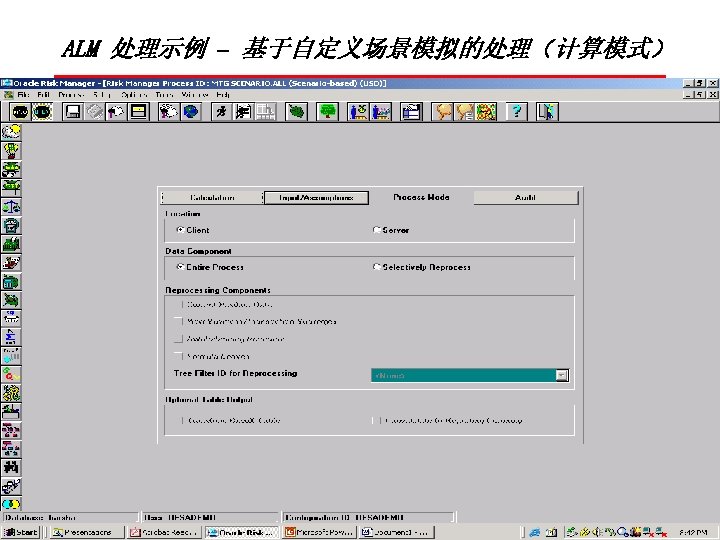Click the window with yellow pane toolbar icon
This screenshot has height=540, width=720.
point(138,112)
